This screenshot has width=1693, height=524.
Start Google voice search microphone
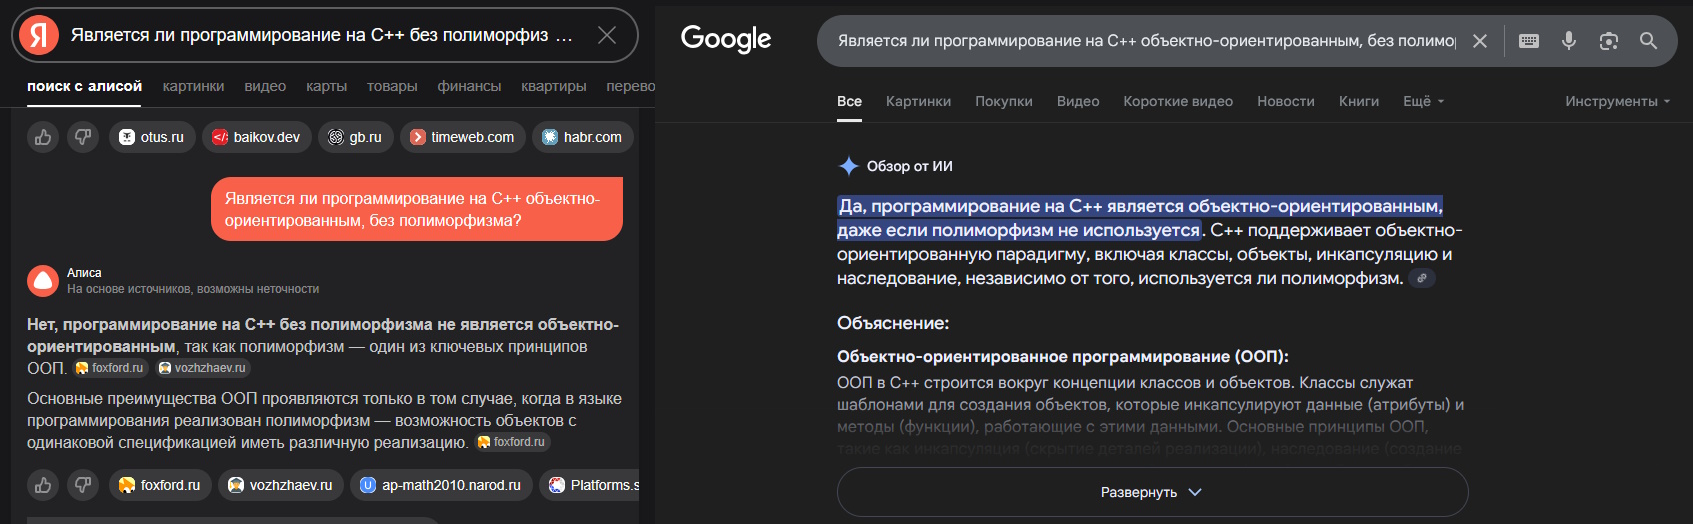[x=1569, y=41]
